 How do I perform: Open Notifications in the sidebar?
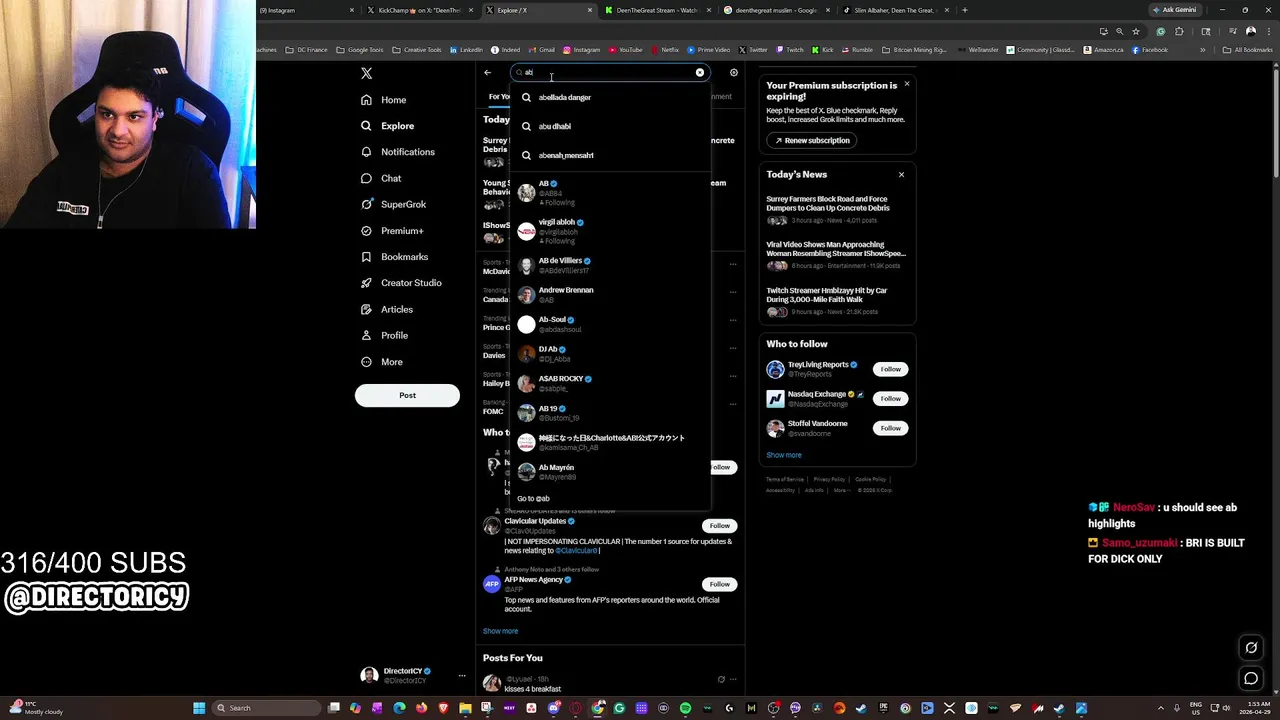[x=397, y=152]
